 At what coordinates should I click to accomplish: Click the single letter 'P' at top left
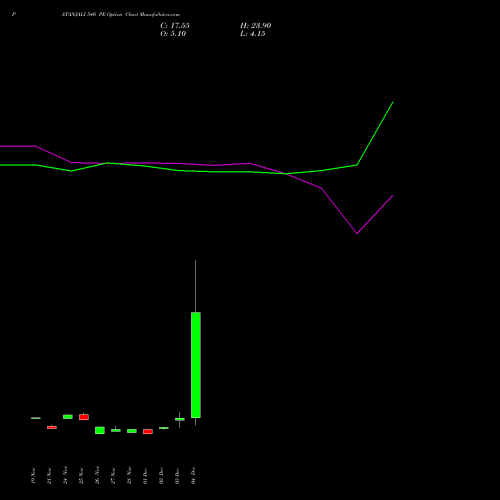[x=14, y=15]
